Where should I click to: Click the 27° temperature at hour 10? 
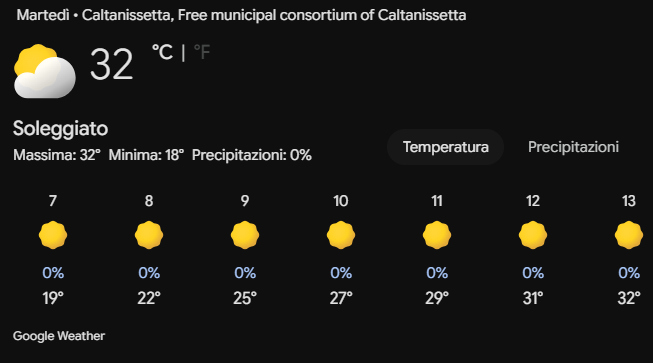[341, 298]
